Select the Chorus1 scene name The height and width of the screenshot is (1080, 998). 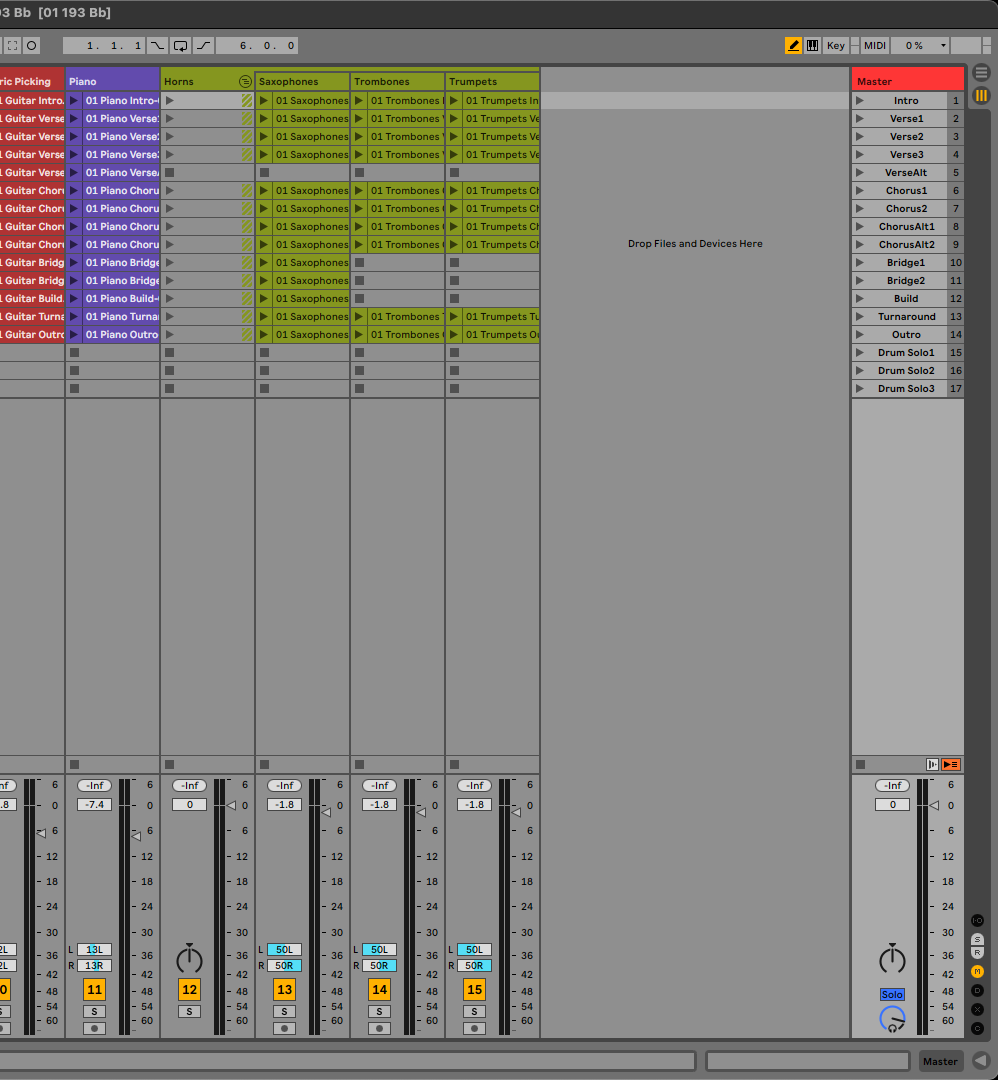(x=906, y=191)
